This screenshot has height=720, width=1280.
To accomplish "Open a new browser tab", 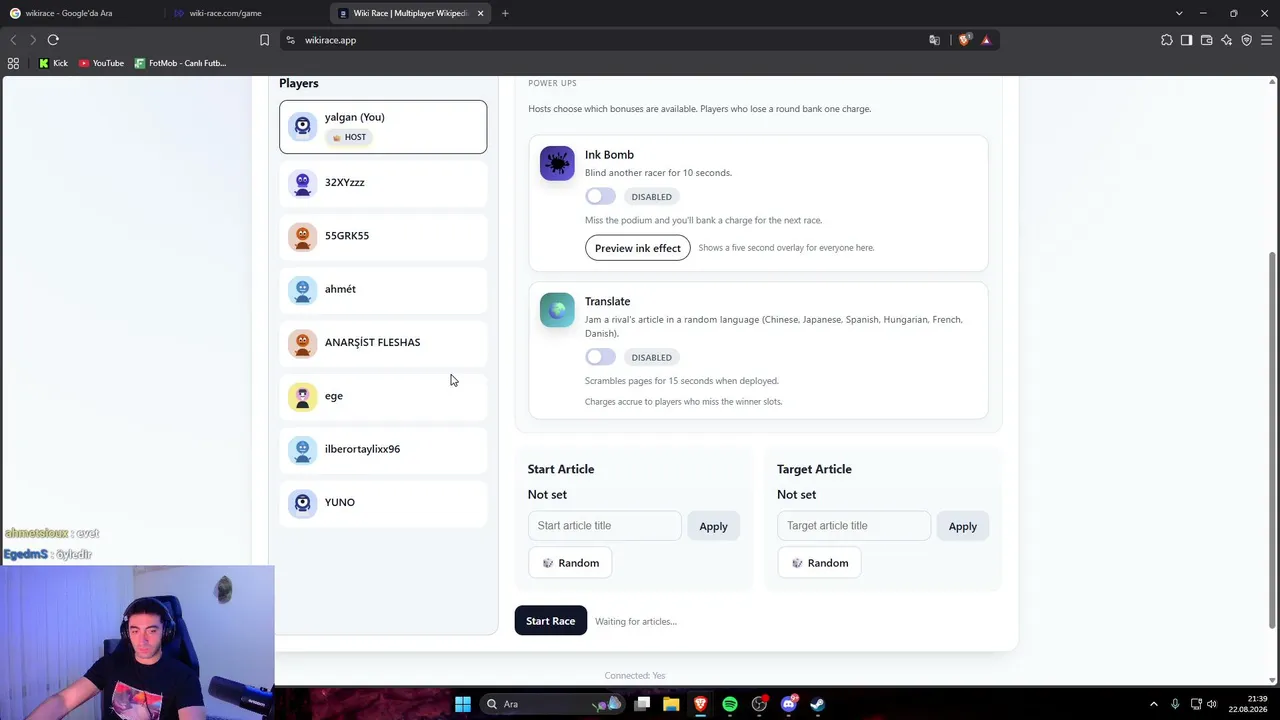I will [505, 13].
